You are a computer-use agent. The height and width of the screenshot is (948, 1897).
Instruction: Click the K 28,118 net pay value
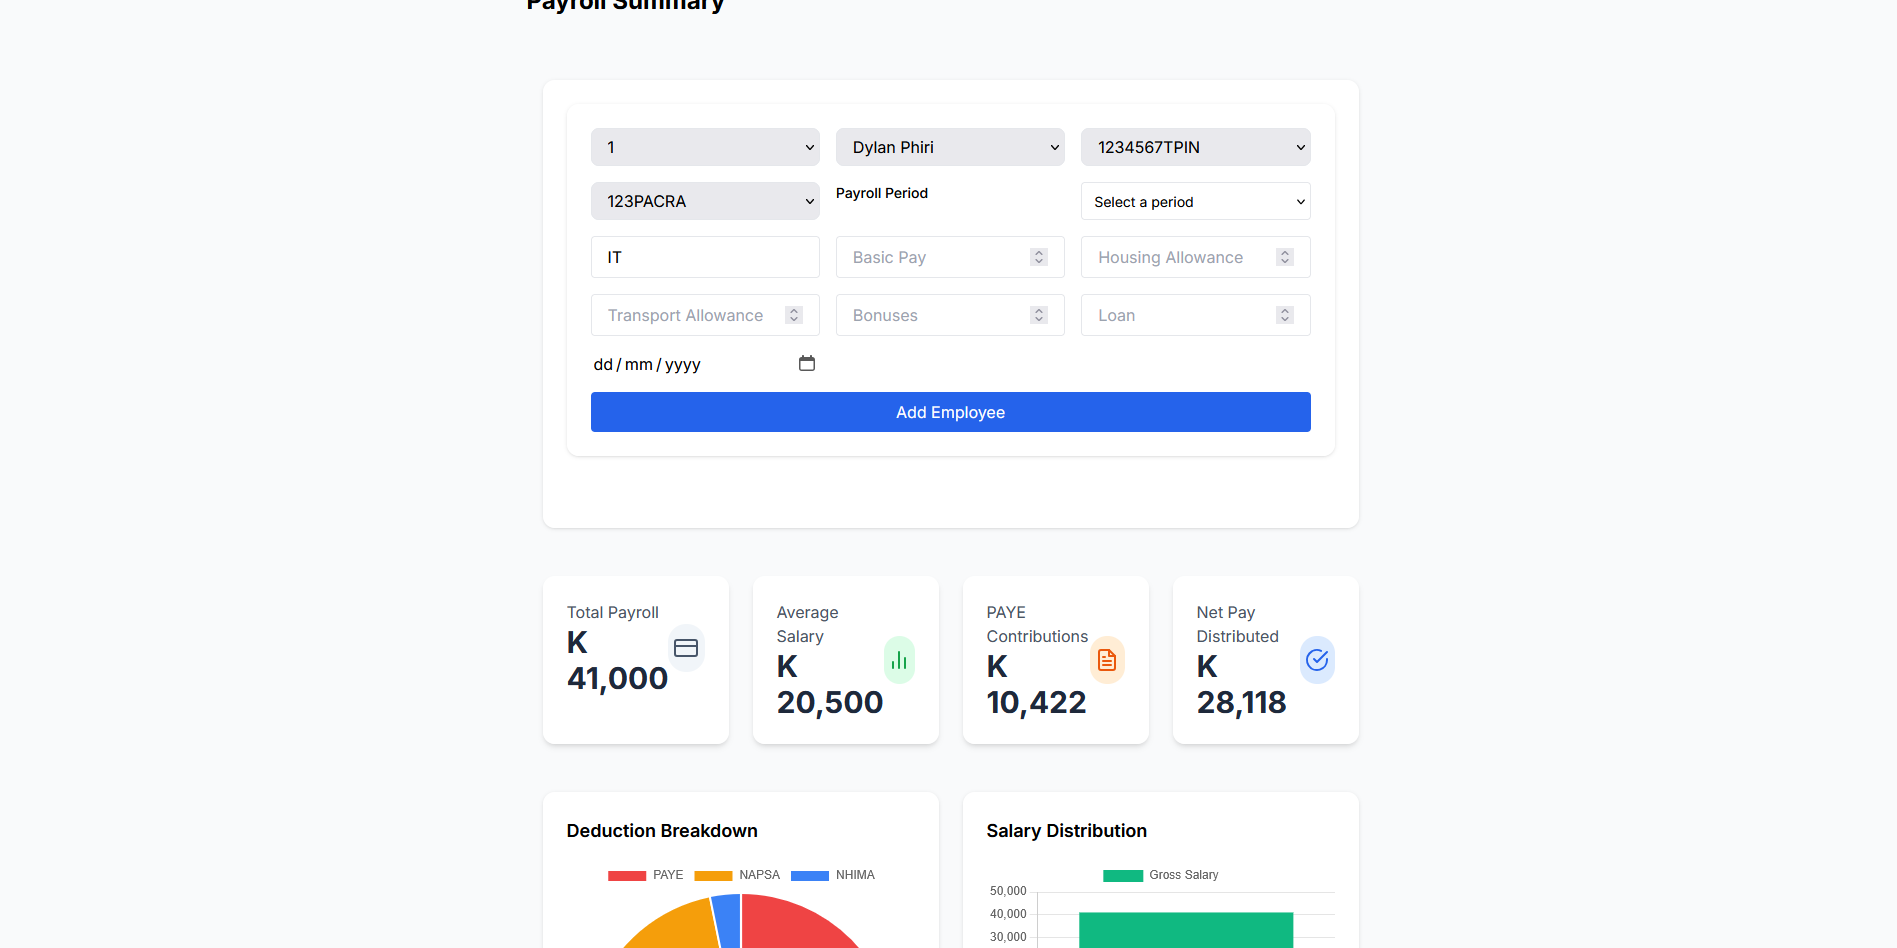(1241, 684)
